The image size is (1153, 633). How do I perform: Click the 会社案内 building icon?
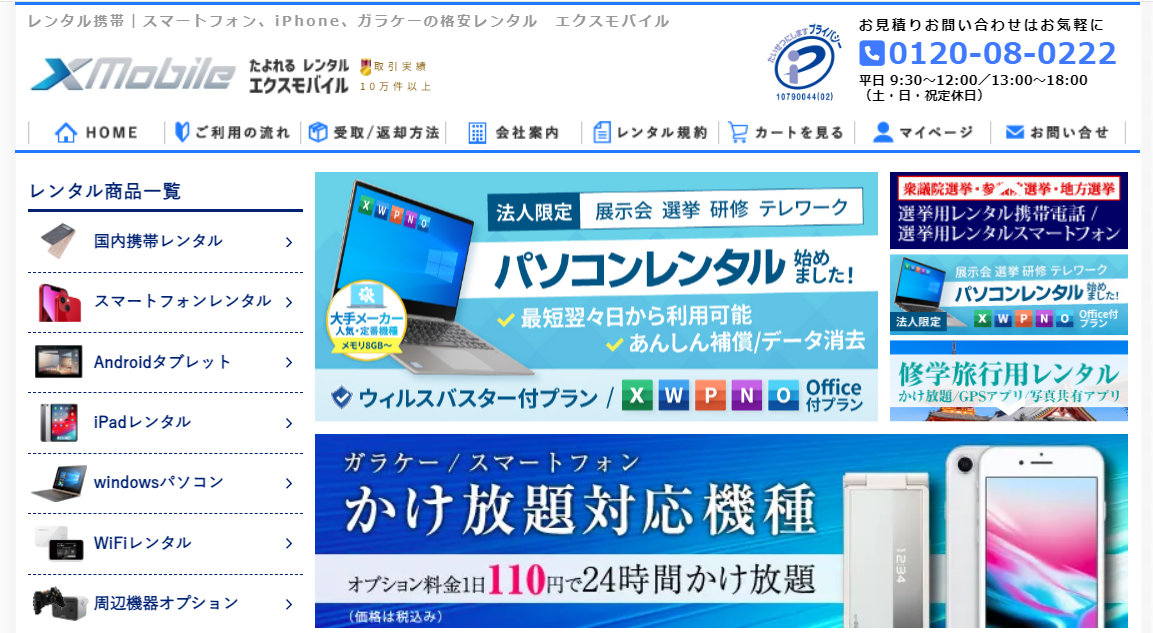tap(477, 133)
